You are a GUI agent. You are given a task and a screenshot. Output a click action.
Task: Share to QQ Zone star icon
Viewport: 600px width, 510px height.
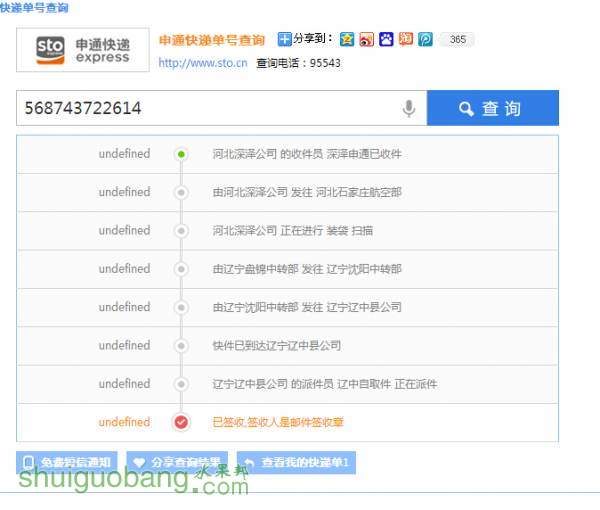click(x=346, y=40)
